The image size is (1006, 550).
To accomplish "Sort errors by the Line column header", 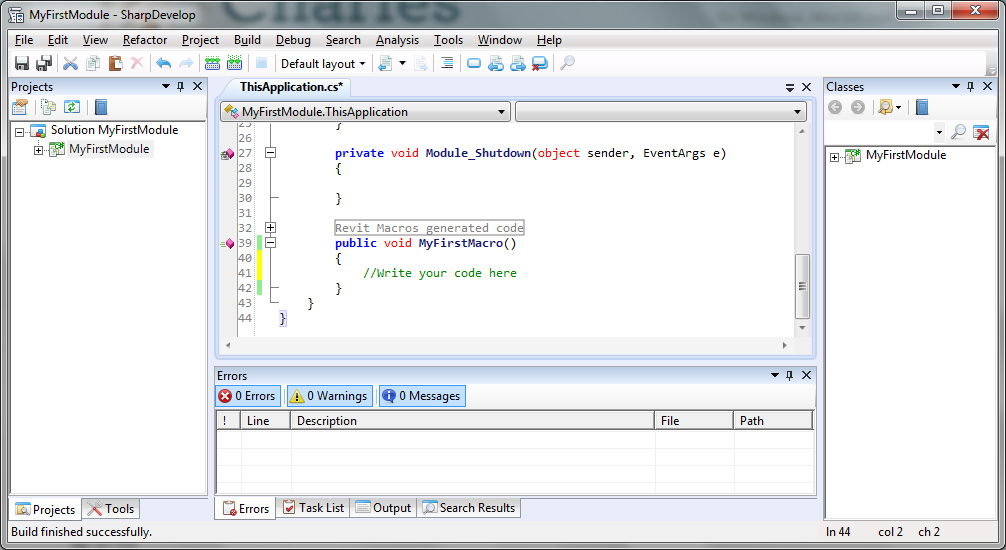I will (x=265, y=421).
